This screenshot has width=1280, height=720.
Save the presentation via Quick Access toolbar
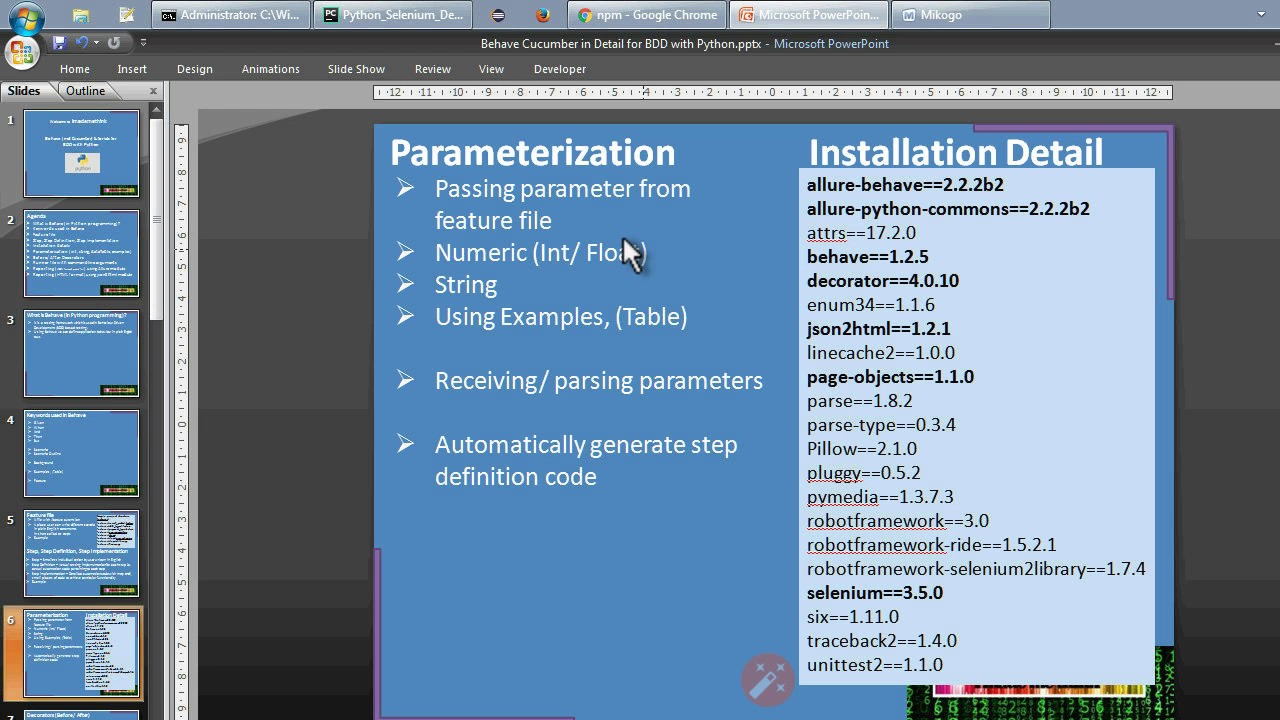(59, 42)
